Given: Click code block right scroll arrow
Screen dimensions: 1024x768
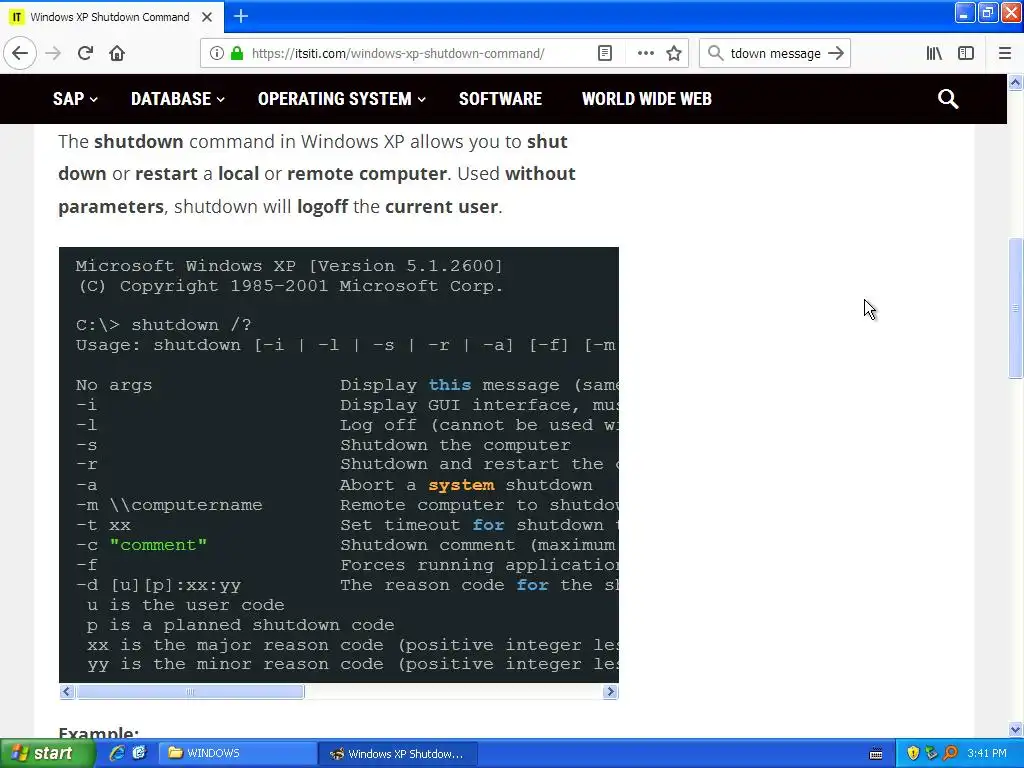Looking at the screenshot, I should pyautogui.click(x=611, y=692).
